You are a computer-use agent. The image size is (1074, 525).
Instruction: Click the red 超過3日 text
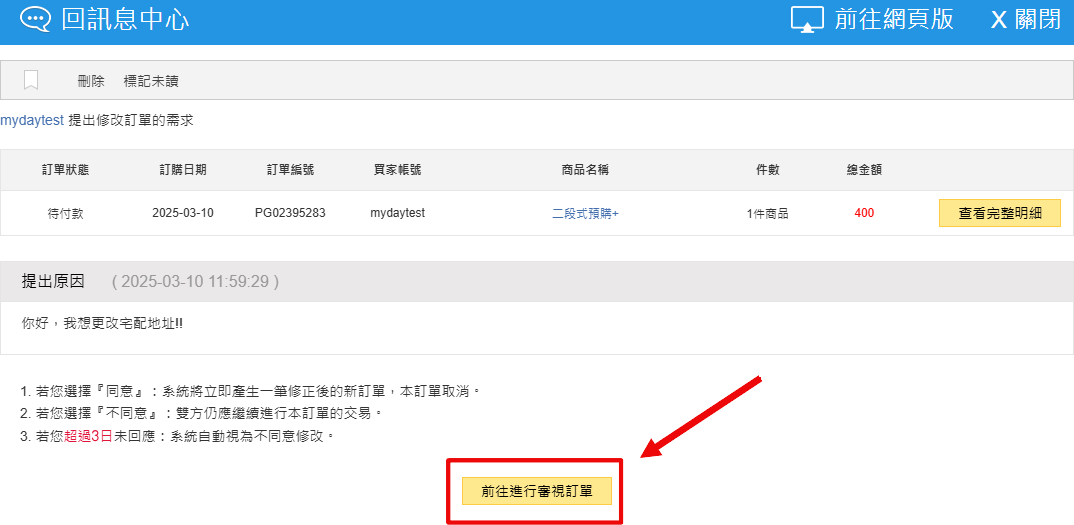point(88,436)
